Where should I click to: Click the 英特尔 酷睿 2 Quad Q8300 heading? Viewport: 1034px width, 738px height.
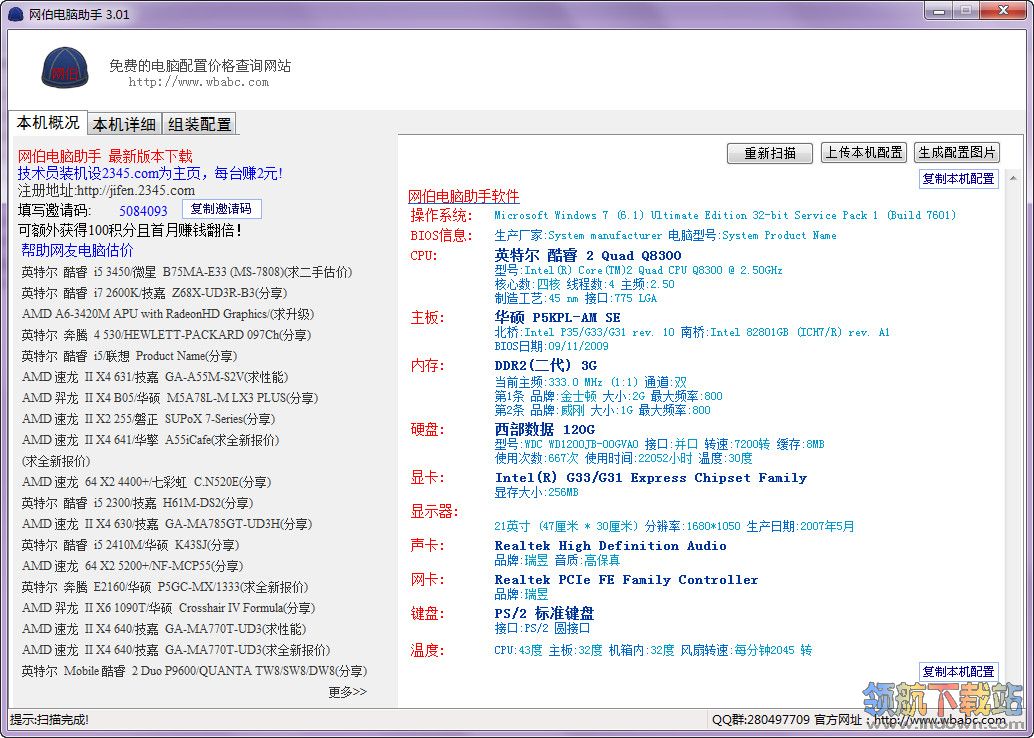coord(588,255)
